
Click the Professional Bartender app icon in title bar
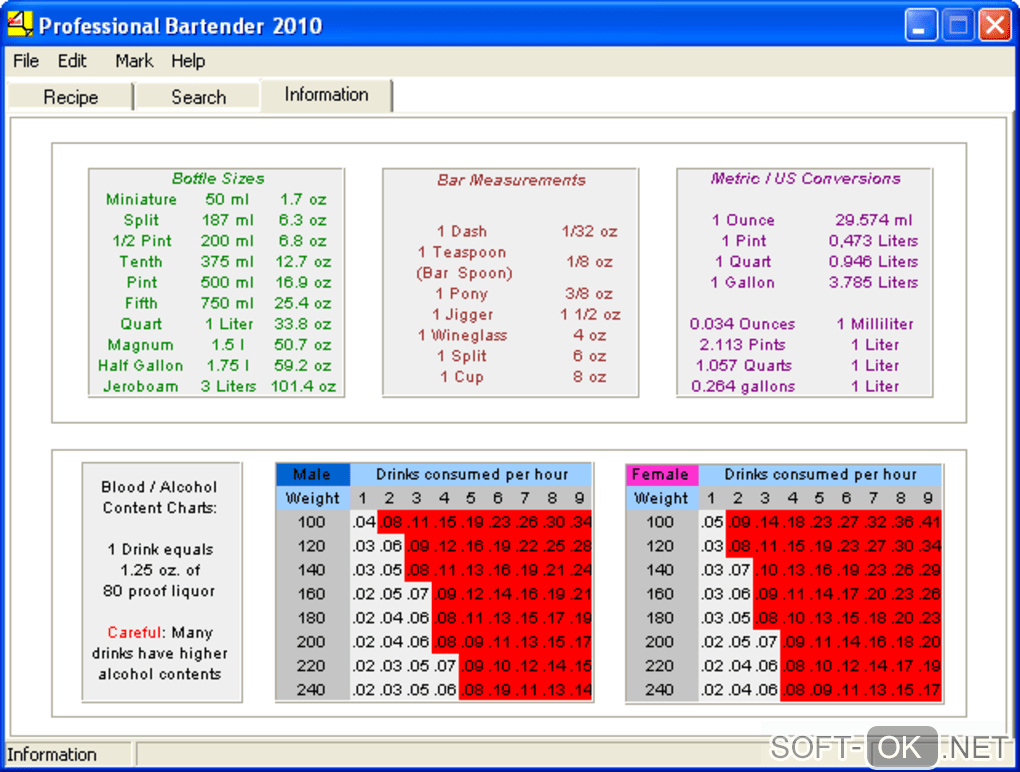[20, 23]
